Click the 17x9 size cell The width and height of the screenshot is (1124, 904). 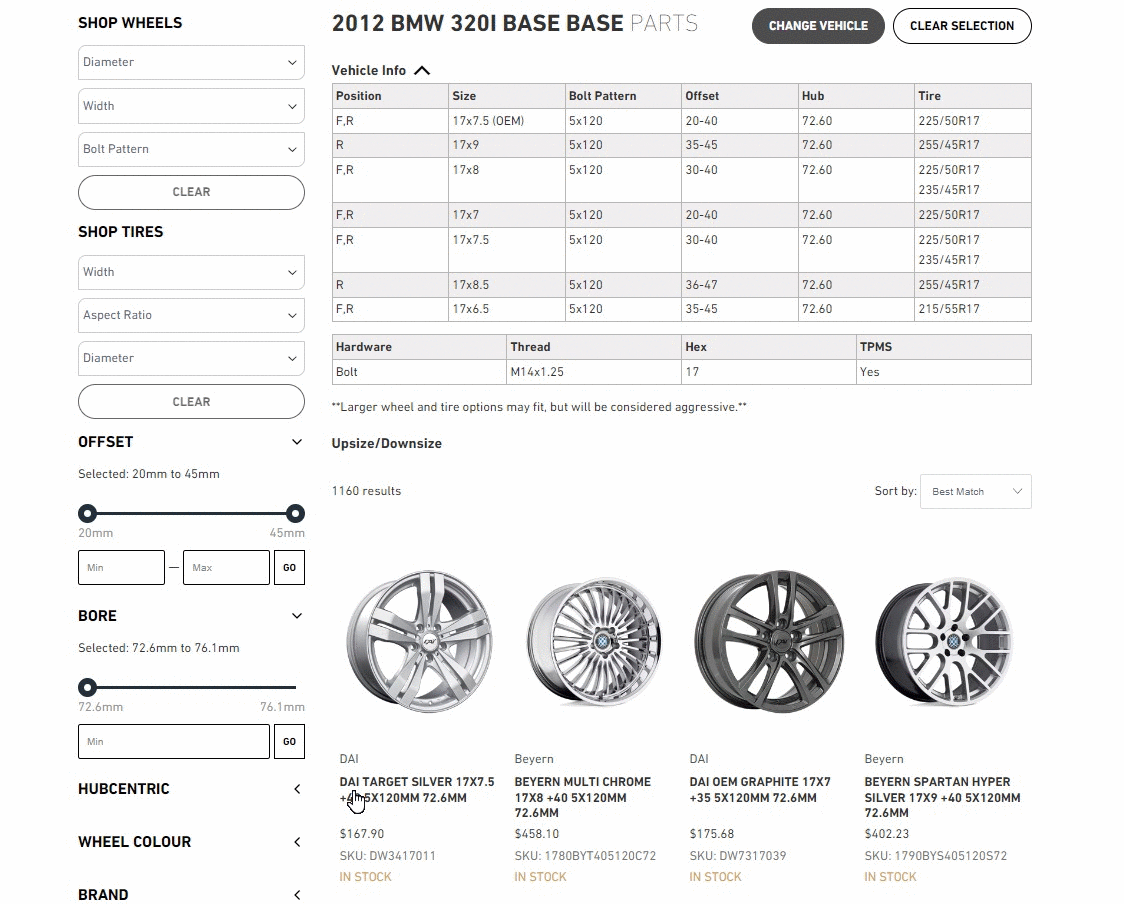click(507, 145)
